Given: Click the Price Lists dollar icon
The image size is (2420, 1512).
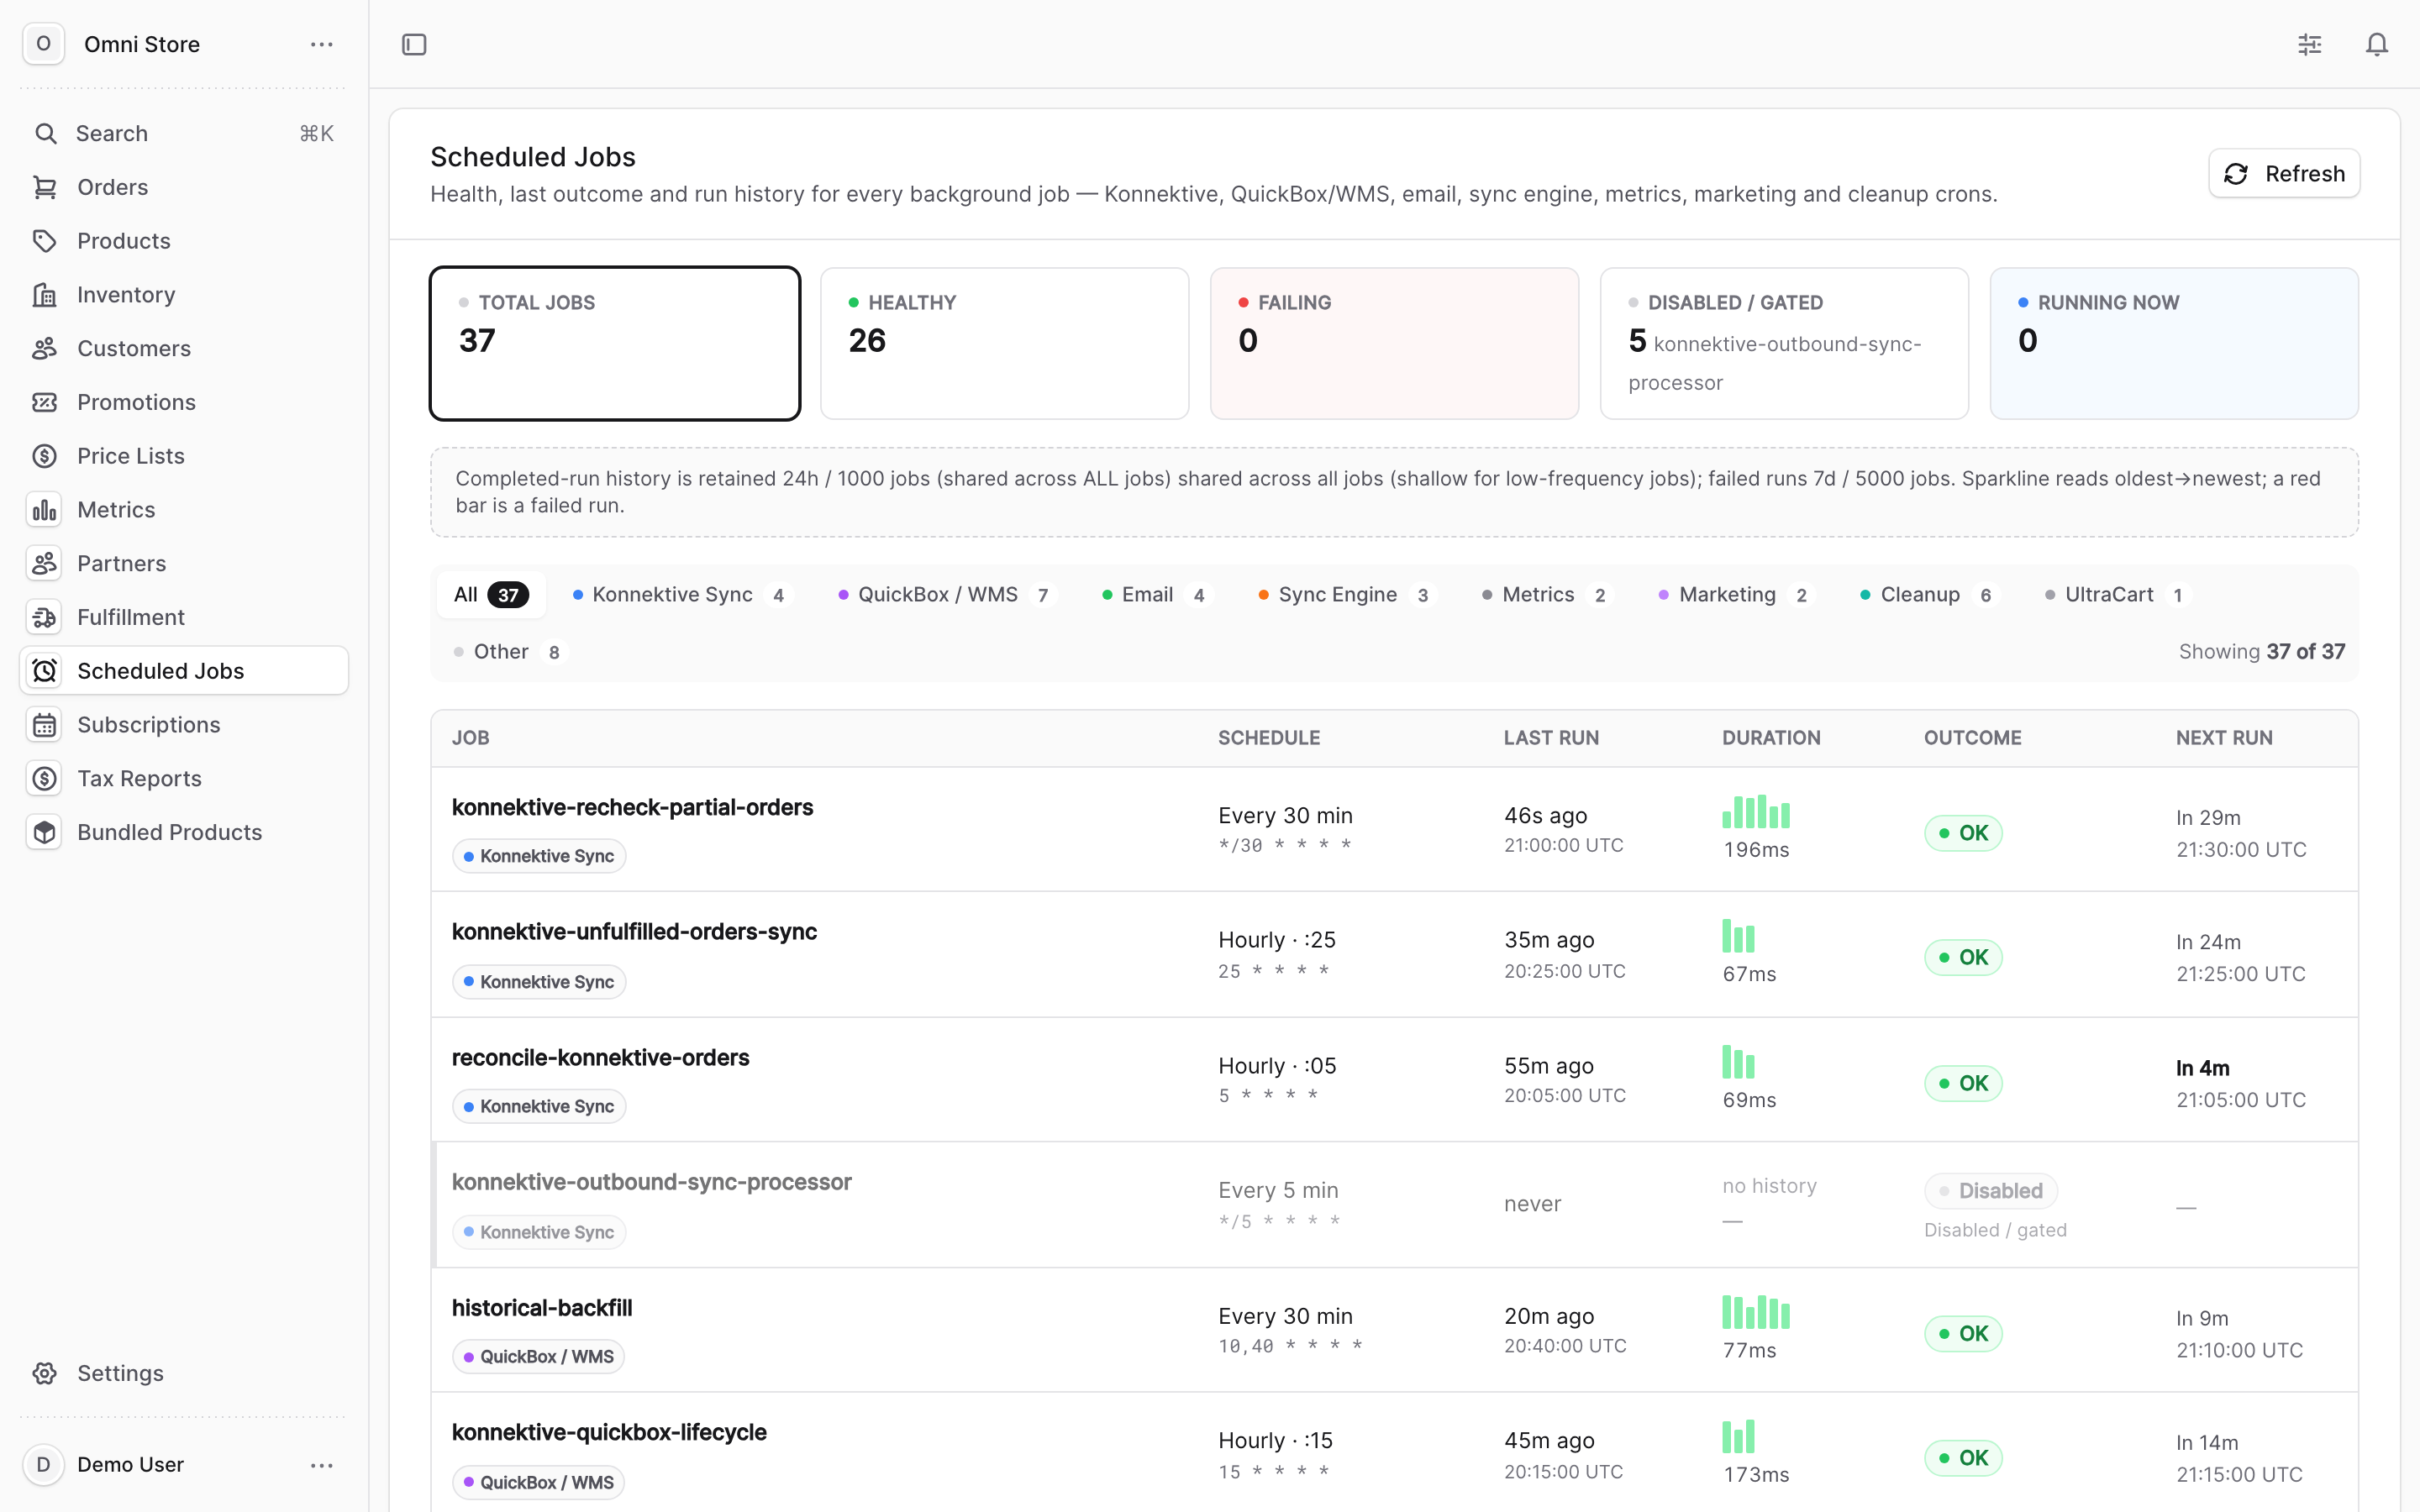Looking at the screenshot, I should coord(45,456).
